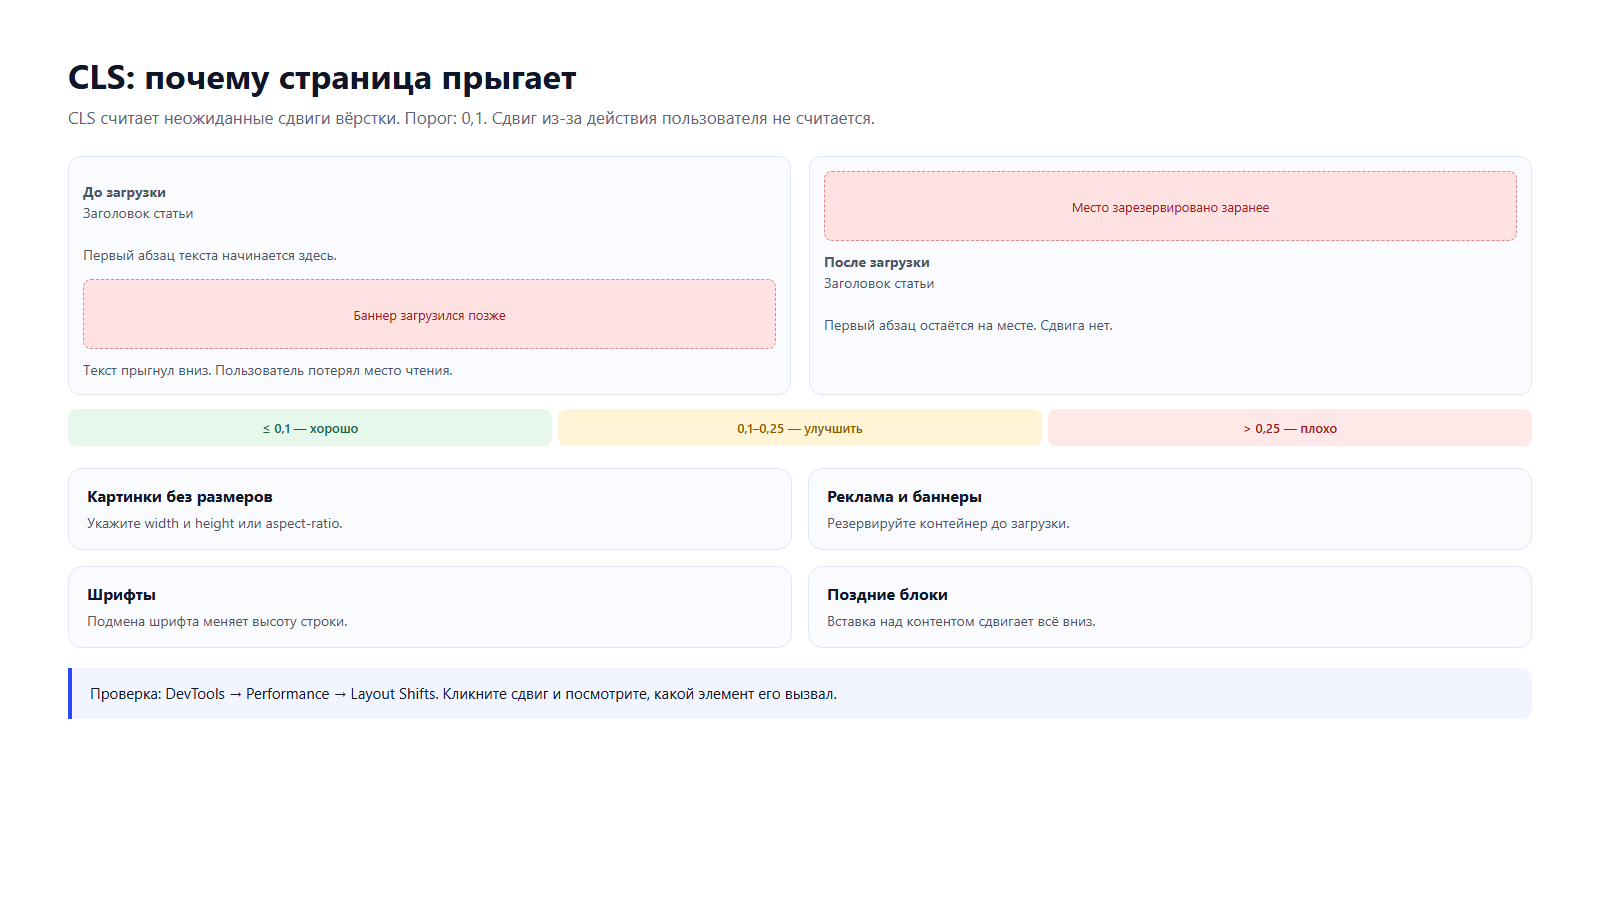This screenshot has width=1600, height=900.
Task: Click the subtitle starting 'CLS считает неожиданные сдвиги'
Action: point(471,118)
